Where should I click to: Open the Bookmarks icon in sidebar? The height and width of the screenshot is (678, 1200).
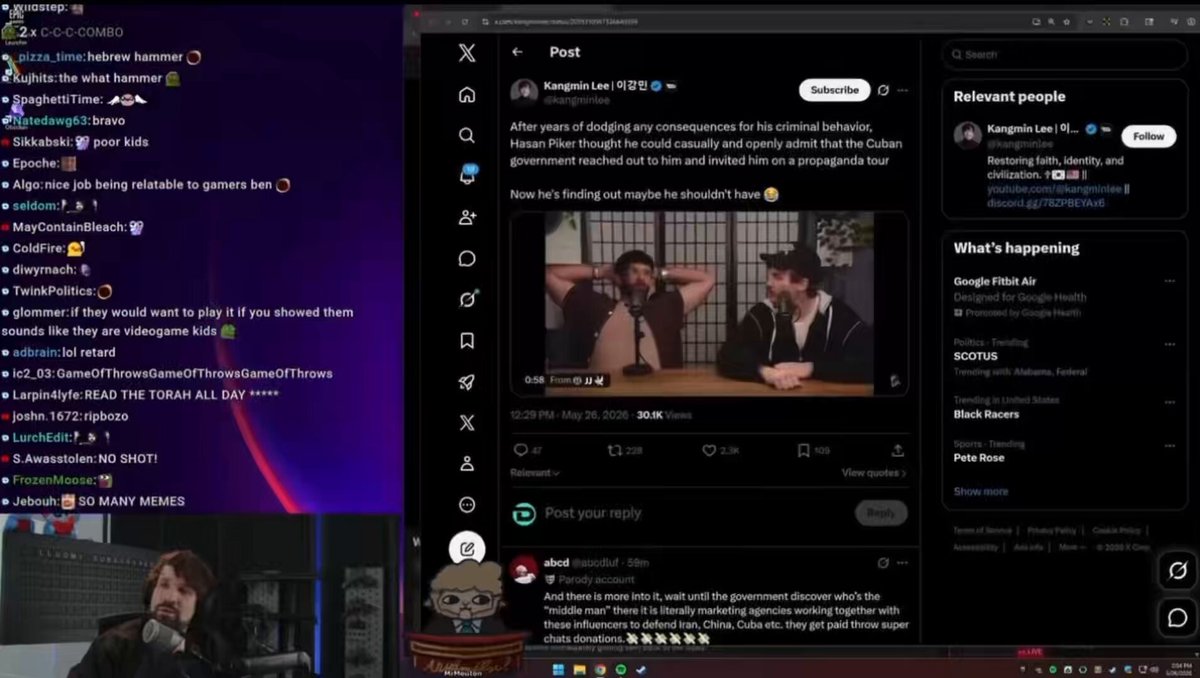point(467,341)
